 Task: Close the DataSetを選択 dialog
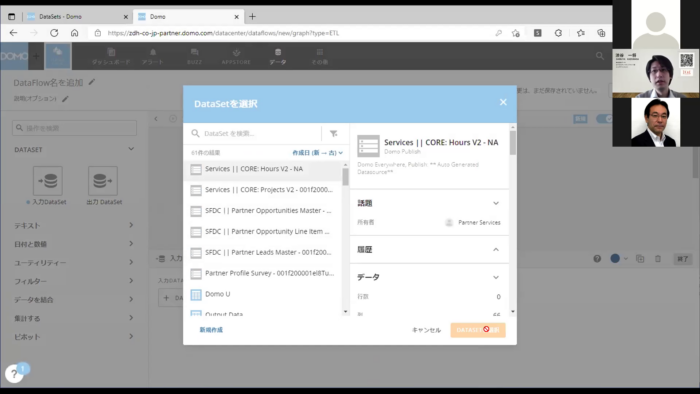503,102
